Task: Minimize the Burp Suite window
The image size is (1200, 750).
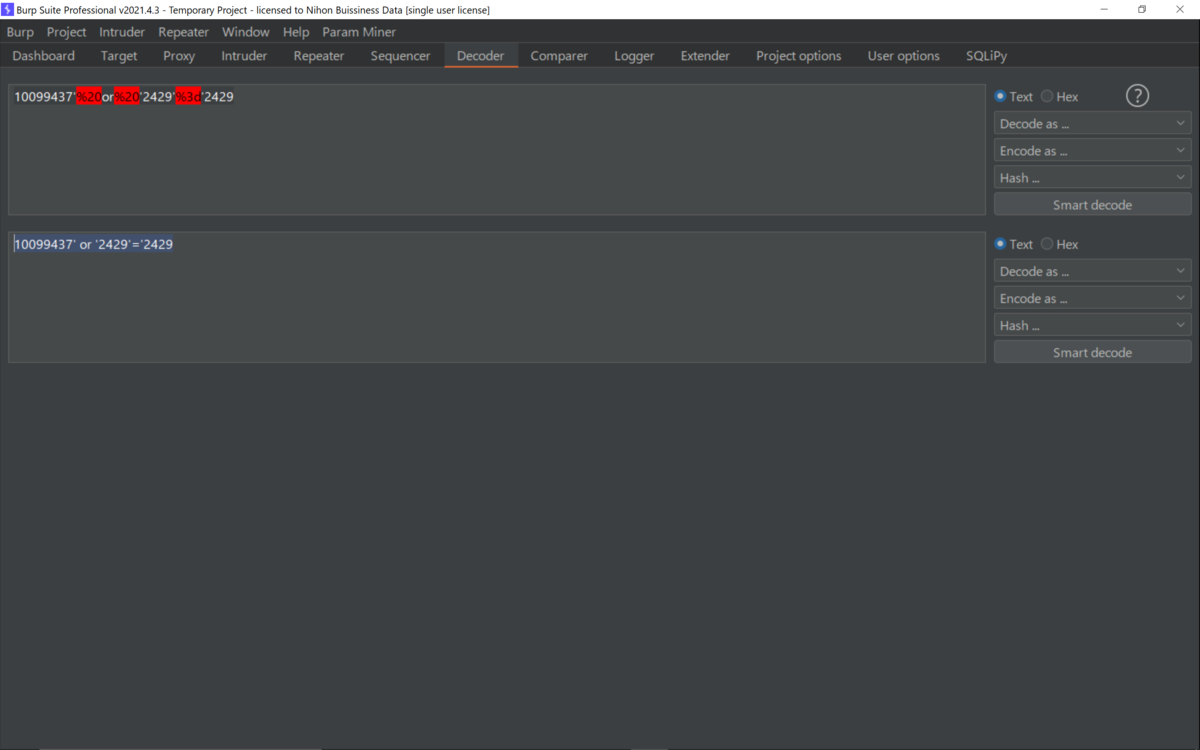Action: [x=1104, y=9]
